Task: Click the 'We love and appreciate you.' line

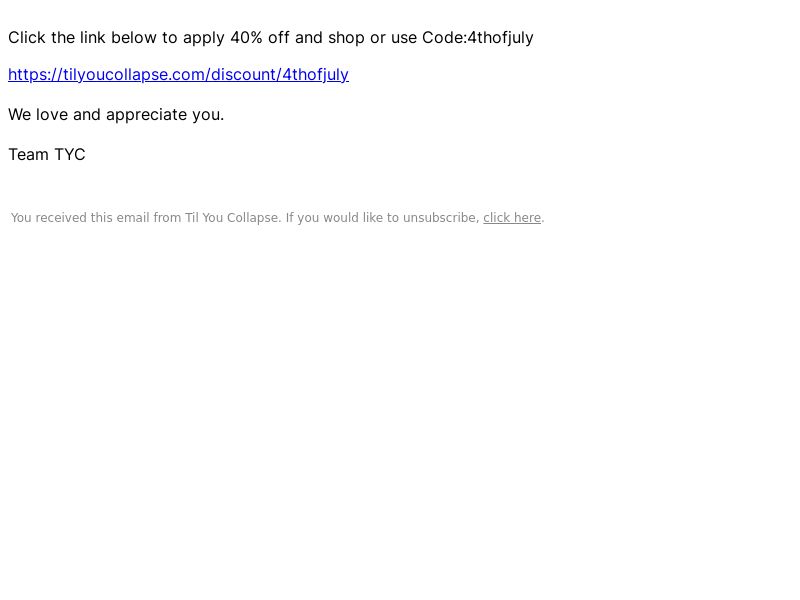Action: click(116, 115)
